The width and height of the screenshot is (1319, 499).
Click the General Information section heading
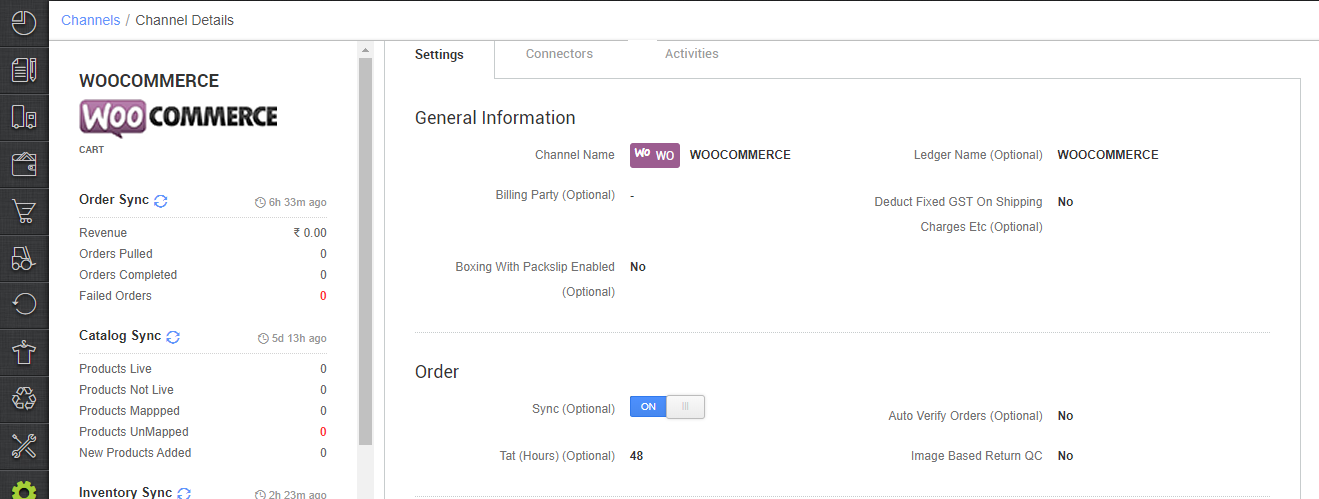495,118
